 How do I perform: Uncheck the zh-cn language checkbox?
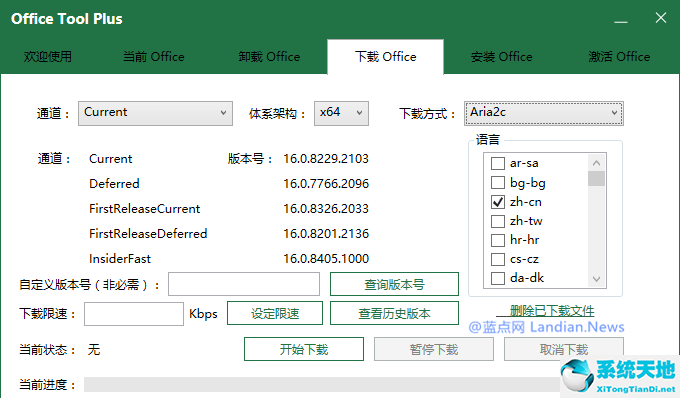point(497,202)
